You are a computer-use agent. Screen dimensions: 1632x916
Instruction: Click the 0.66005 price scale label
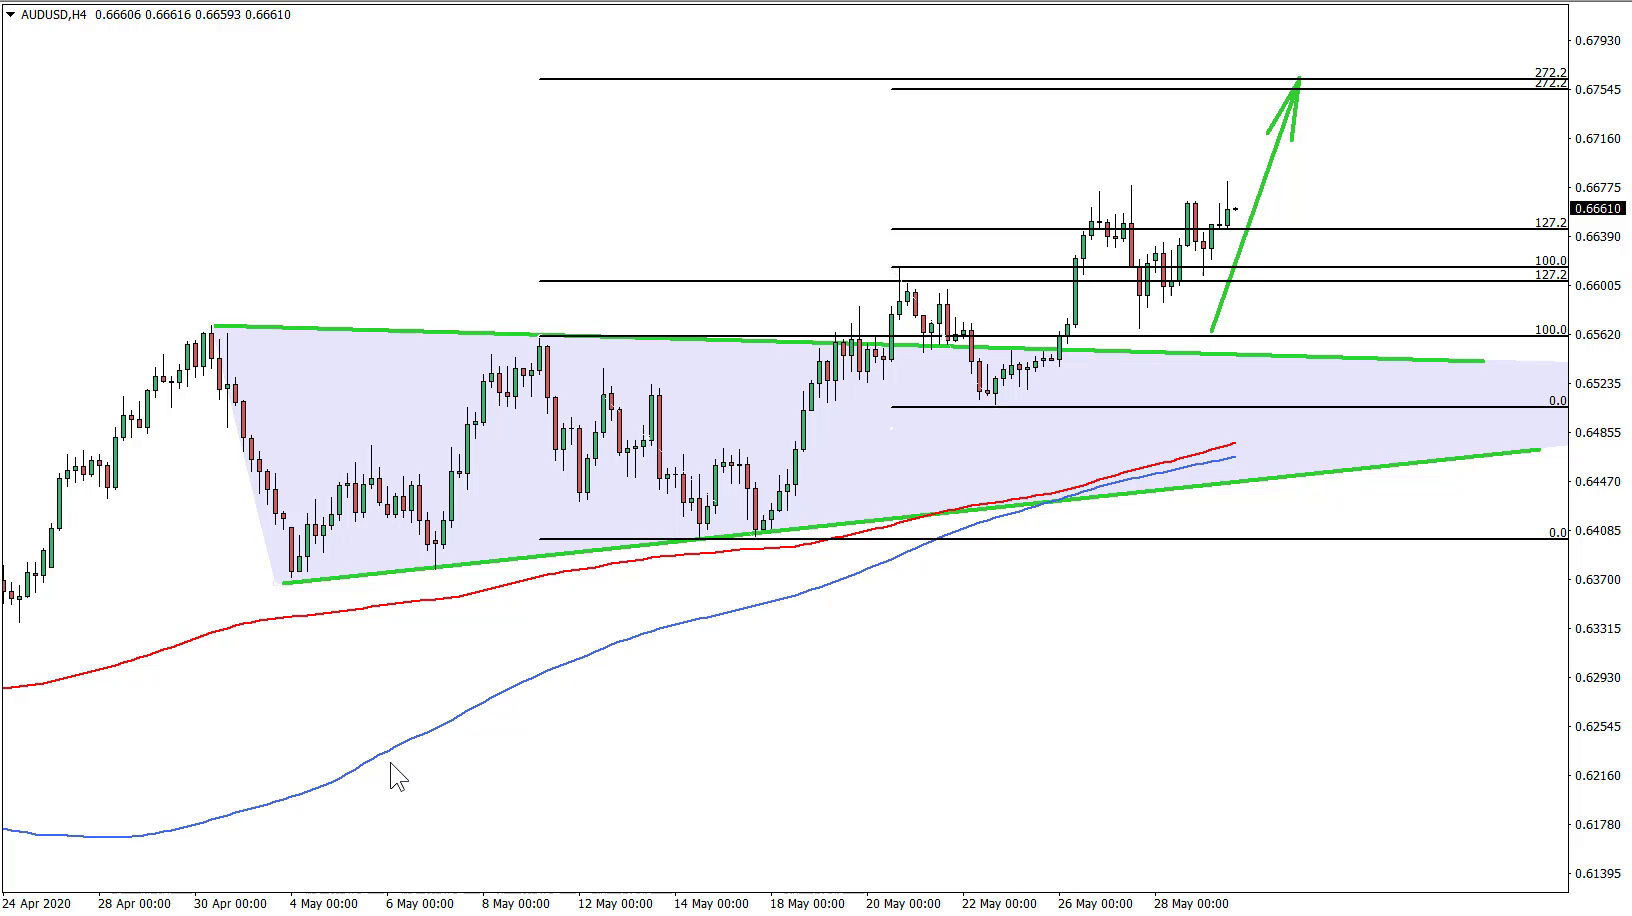[1597, 286]
